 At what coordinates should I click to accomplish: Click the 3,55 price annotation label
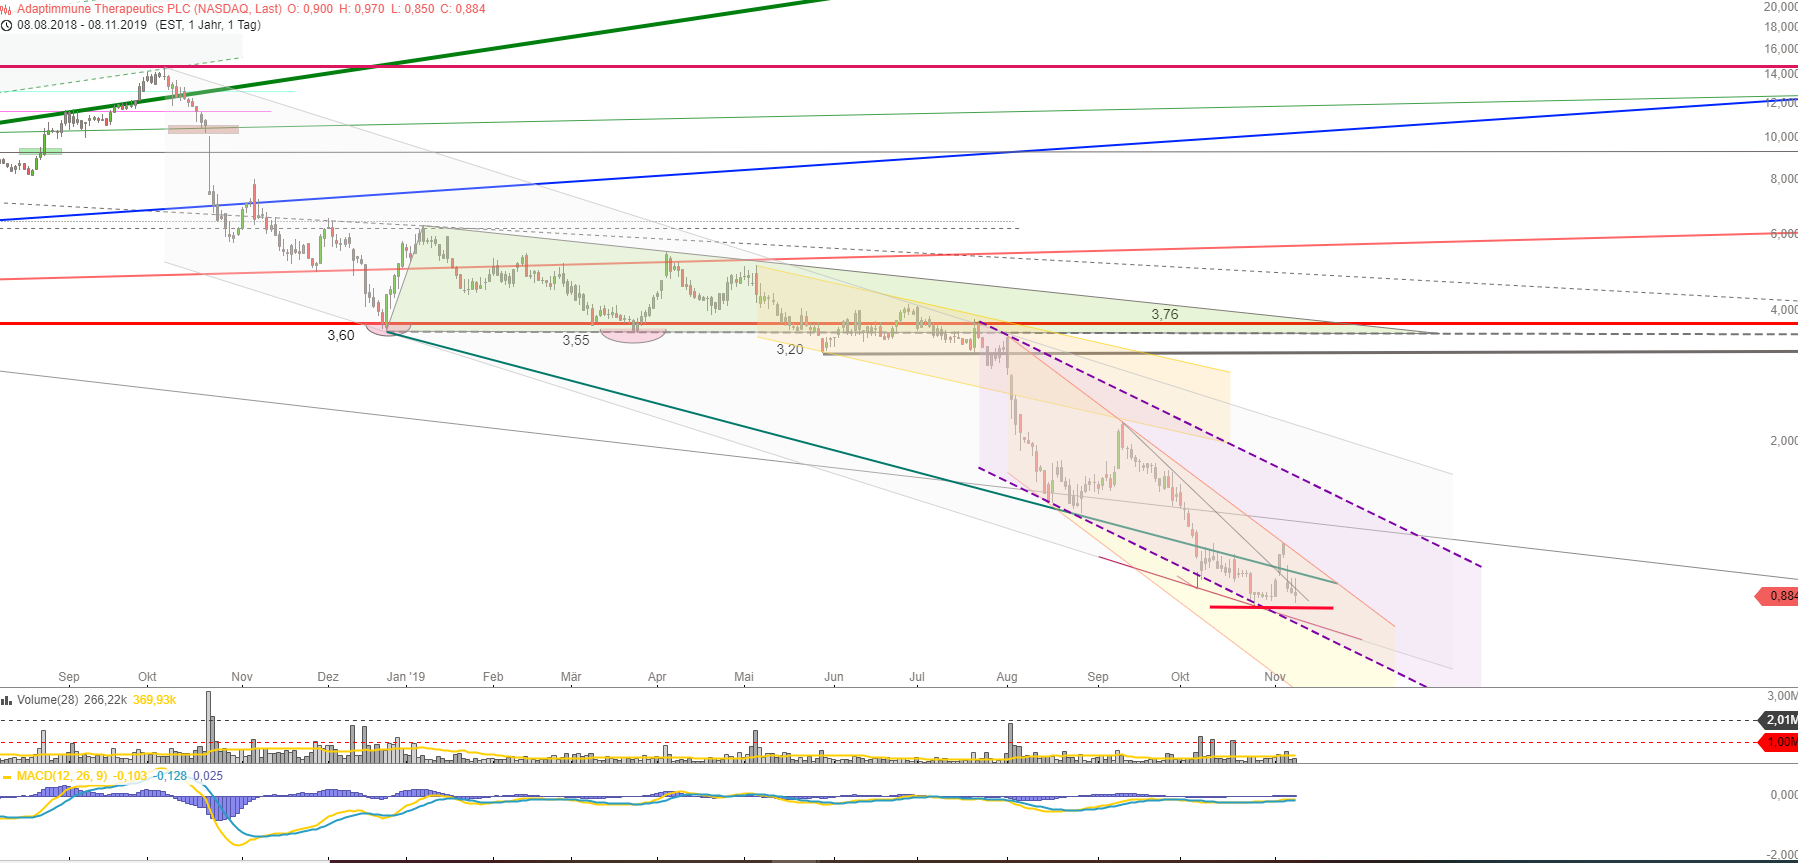[x=576, y=340]
